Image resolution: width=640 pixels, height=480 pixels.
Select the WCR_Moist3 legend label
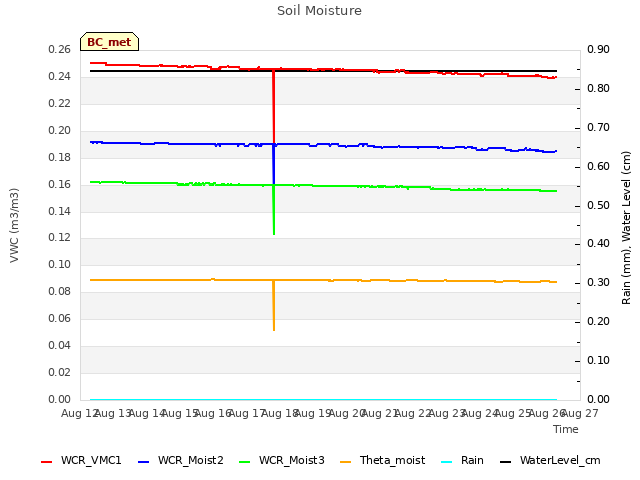point(291,460)
